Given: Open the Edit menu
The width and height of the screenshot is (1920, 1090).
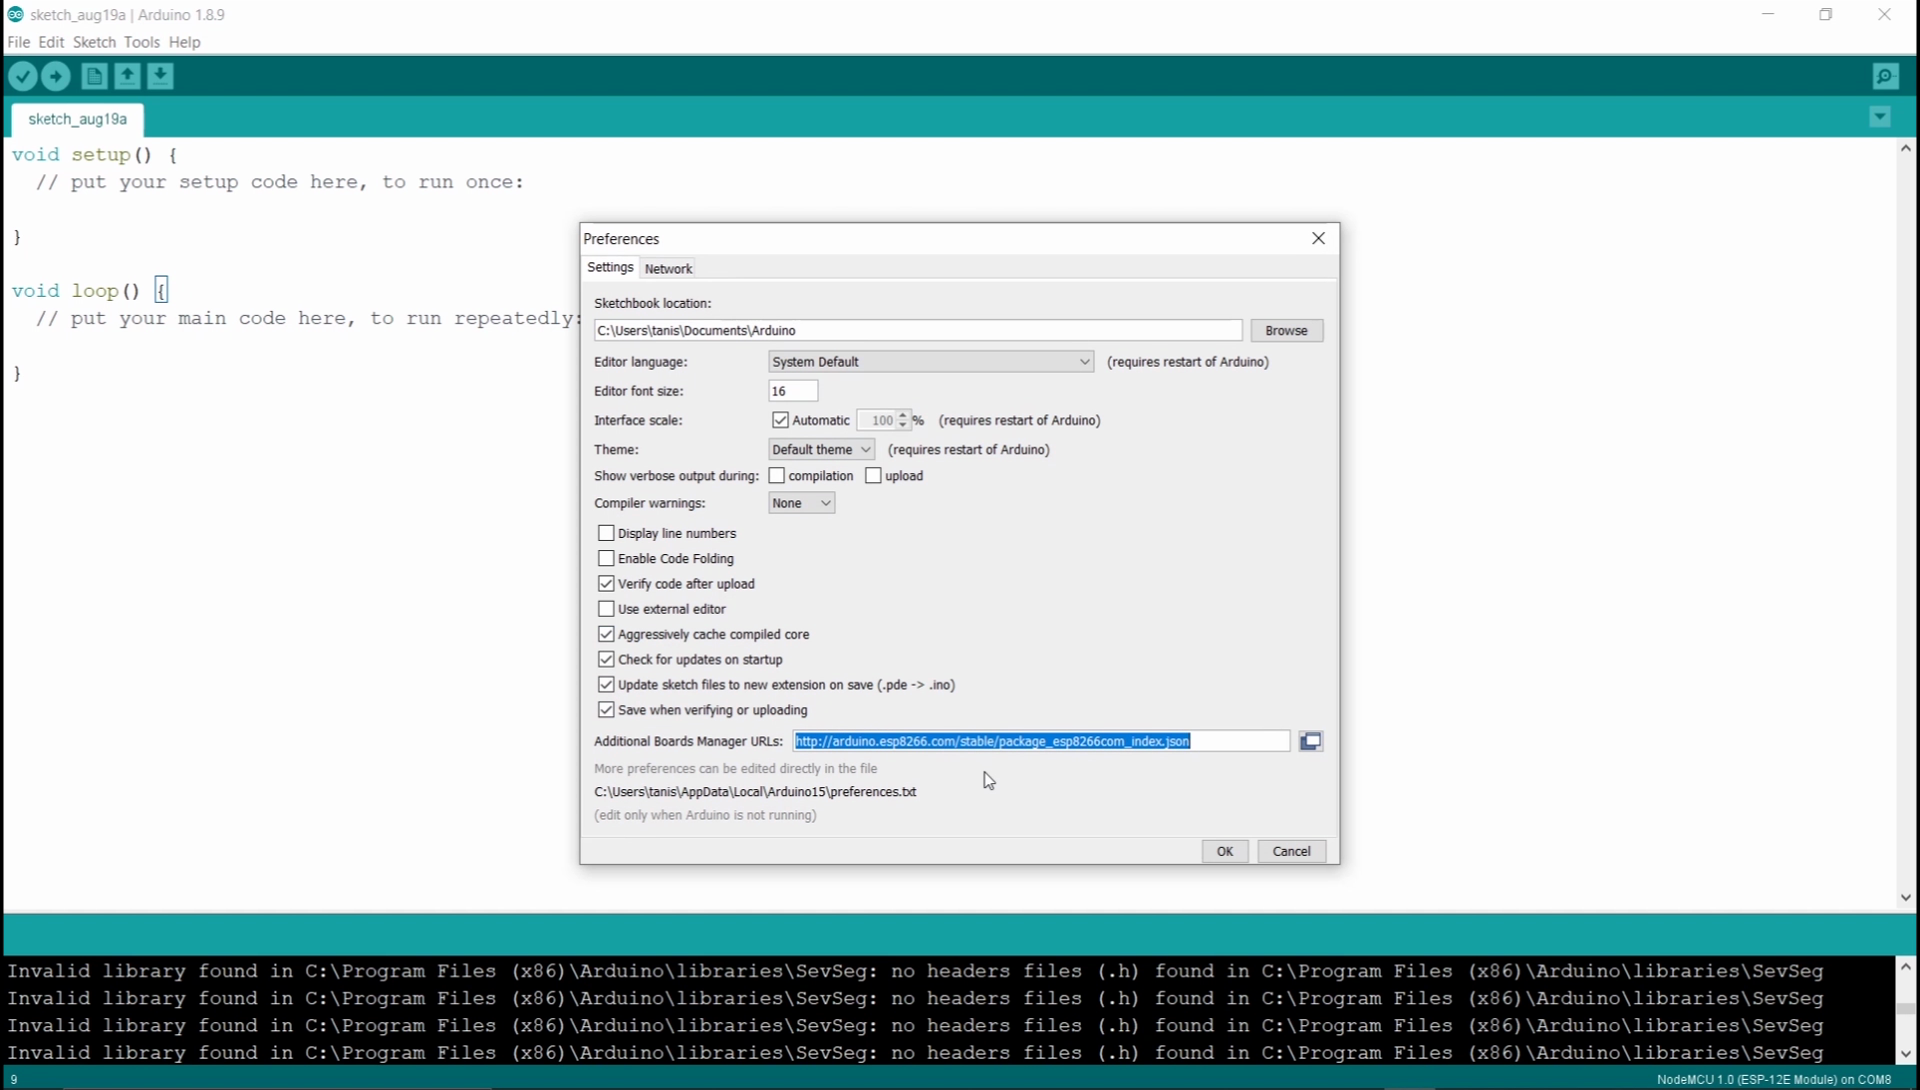Looking at the screenshot, I should pos(51,42).
